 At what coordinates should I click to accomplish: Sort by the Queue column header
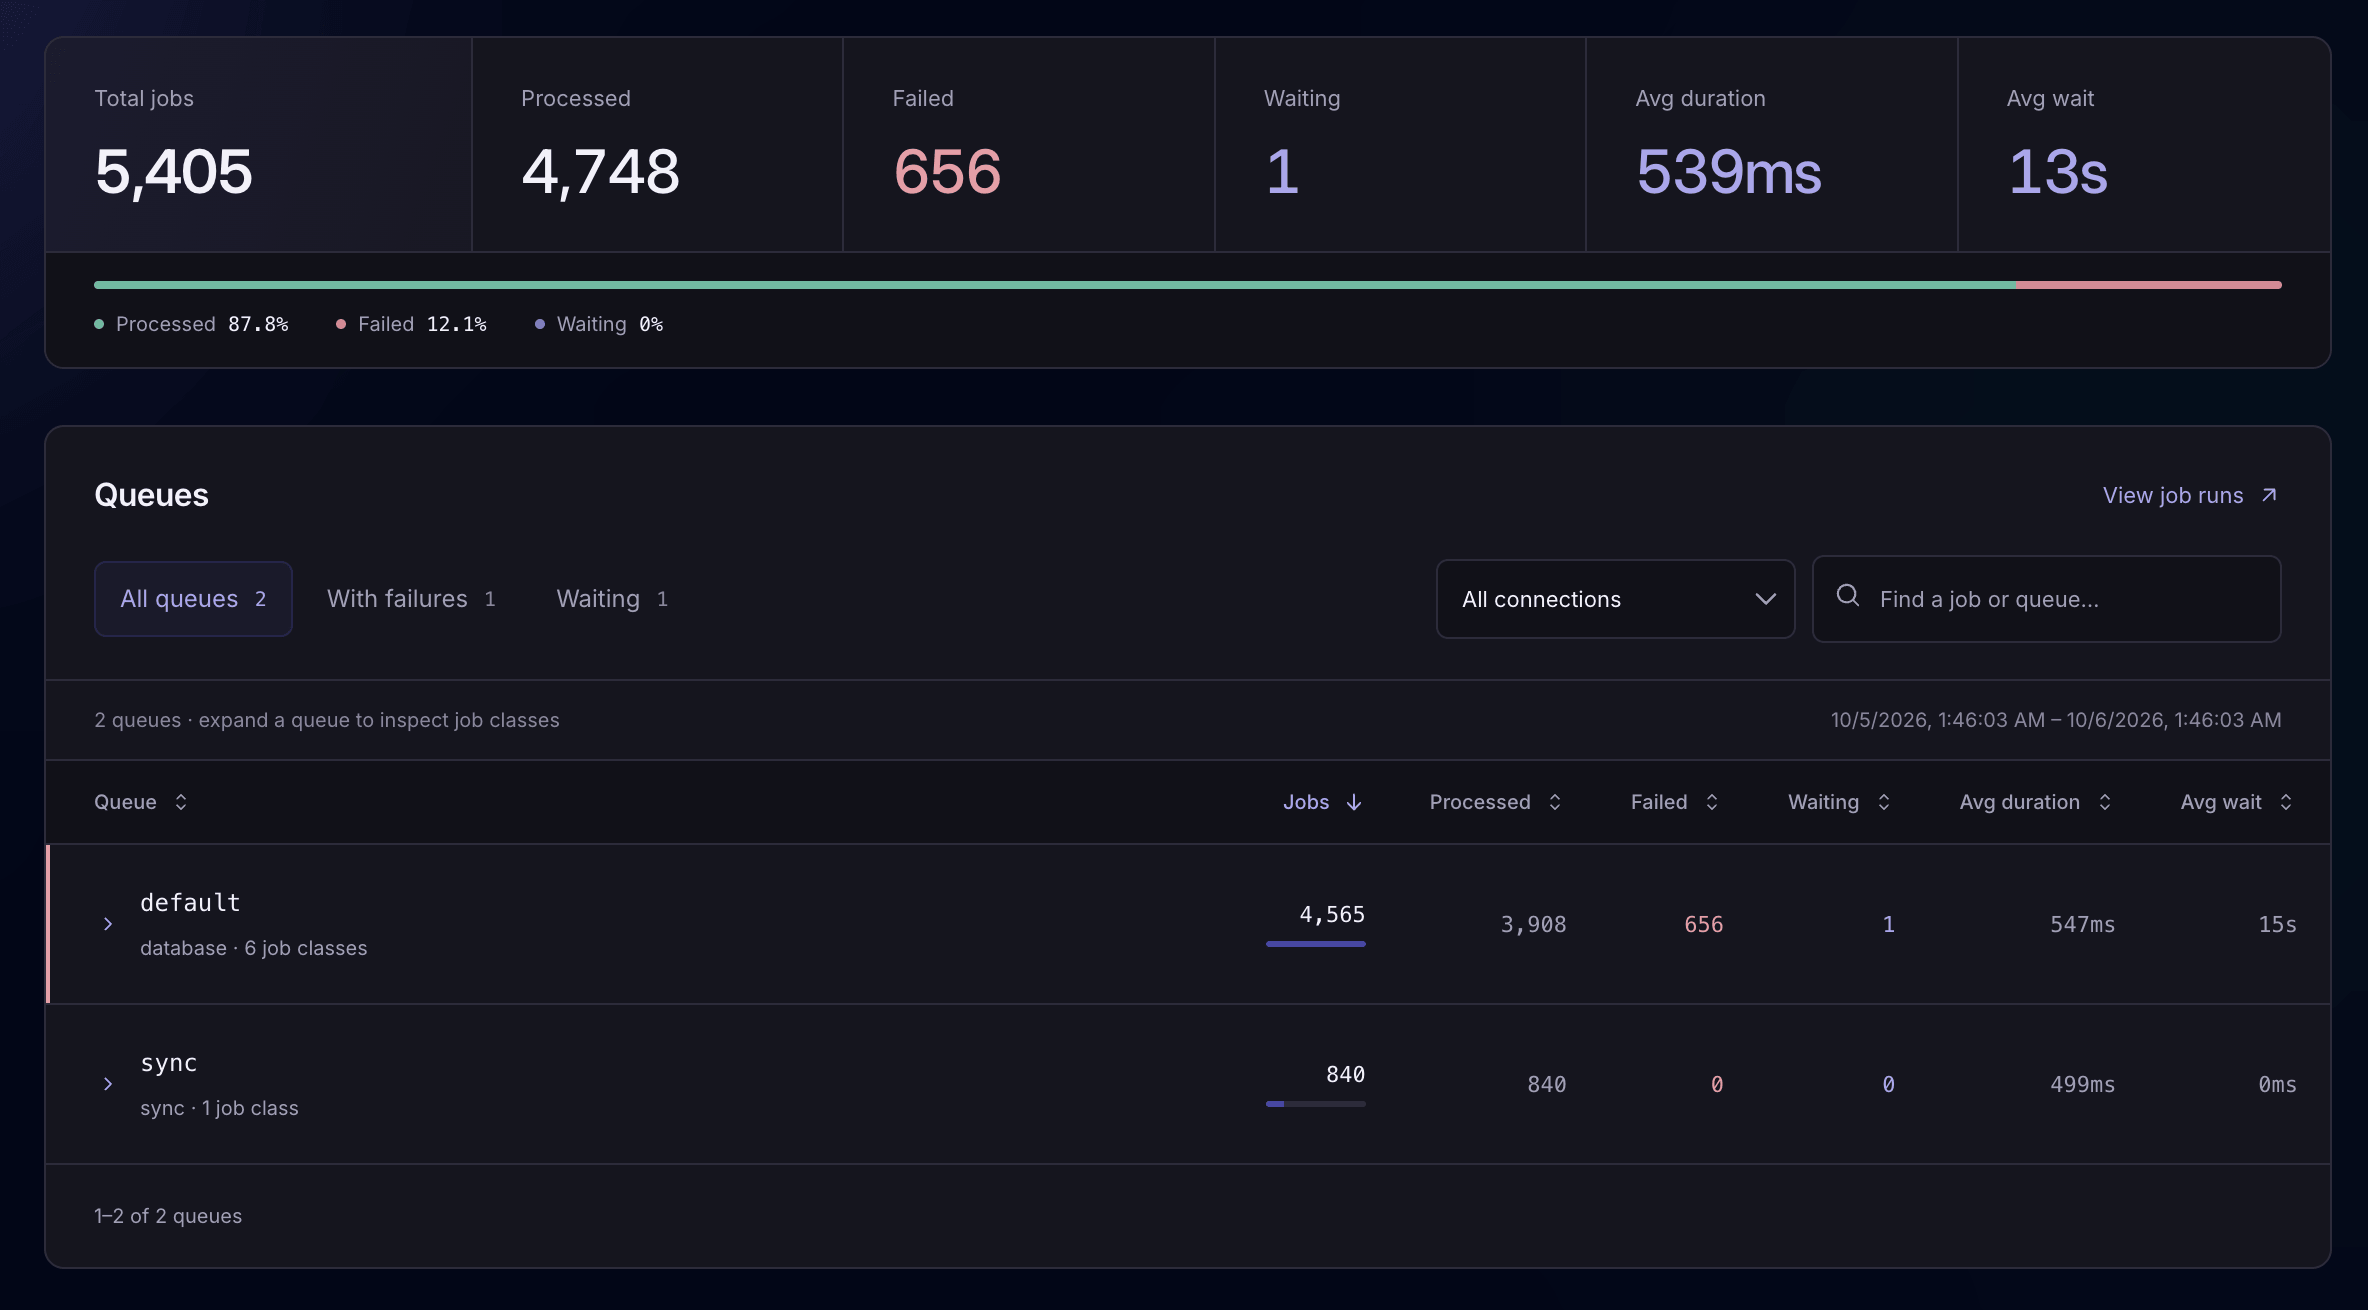click(x=141, y=802)
